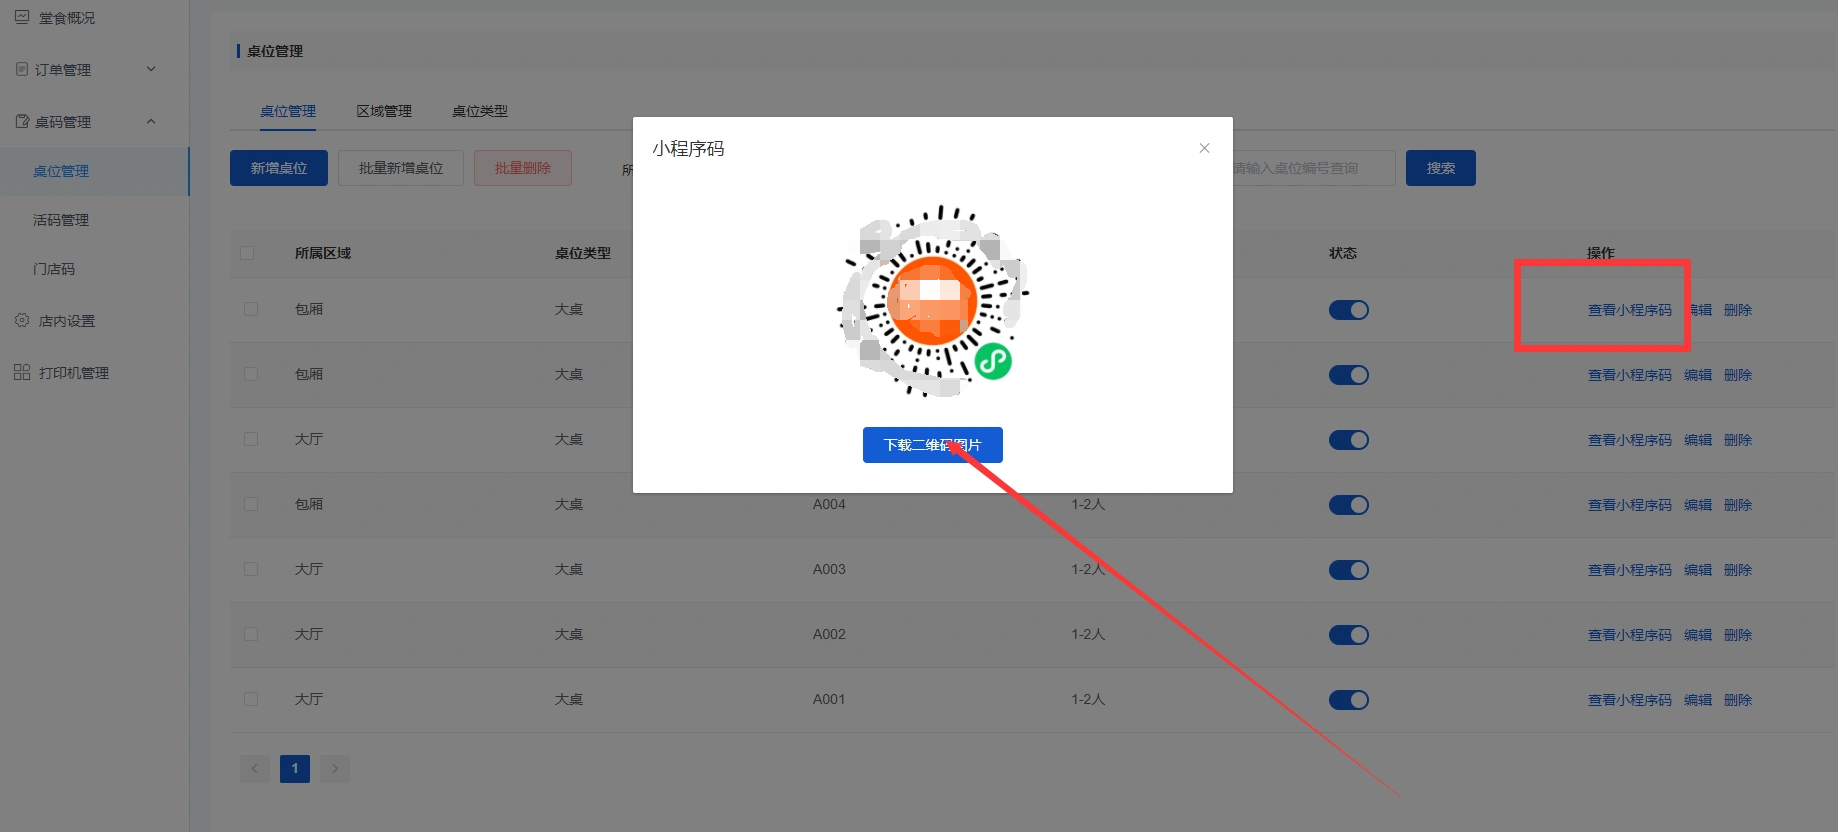Switch to the 桌位管理 tab
1838x832 pixels.
click(x=288, y=111)
